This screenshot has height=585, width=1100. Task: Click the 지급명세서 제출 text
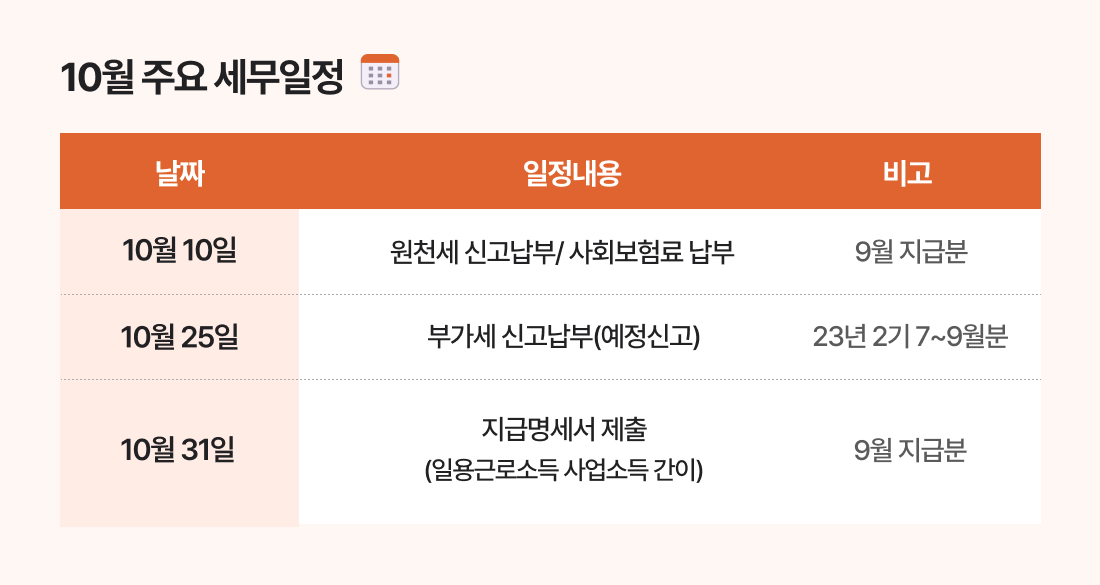(x=564, y=431)
